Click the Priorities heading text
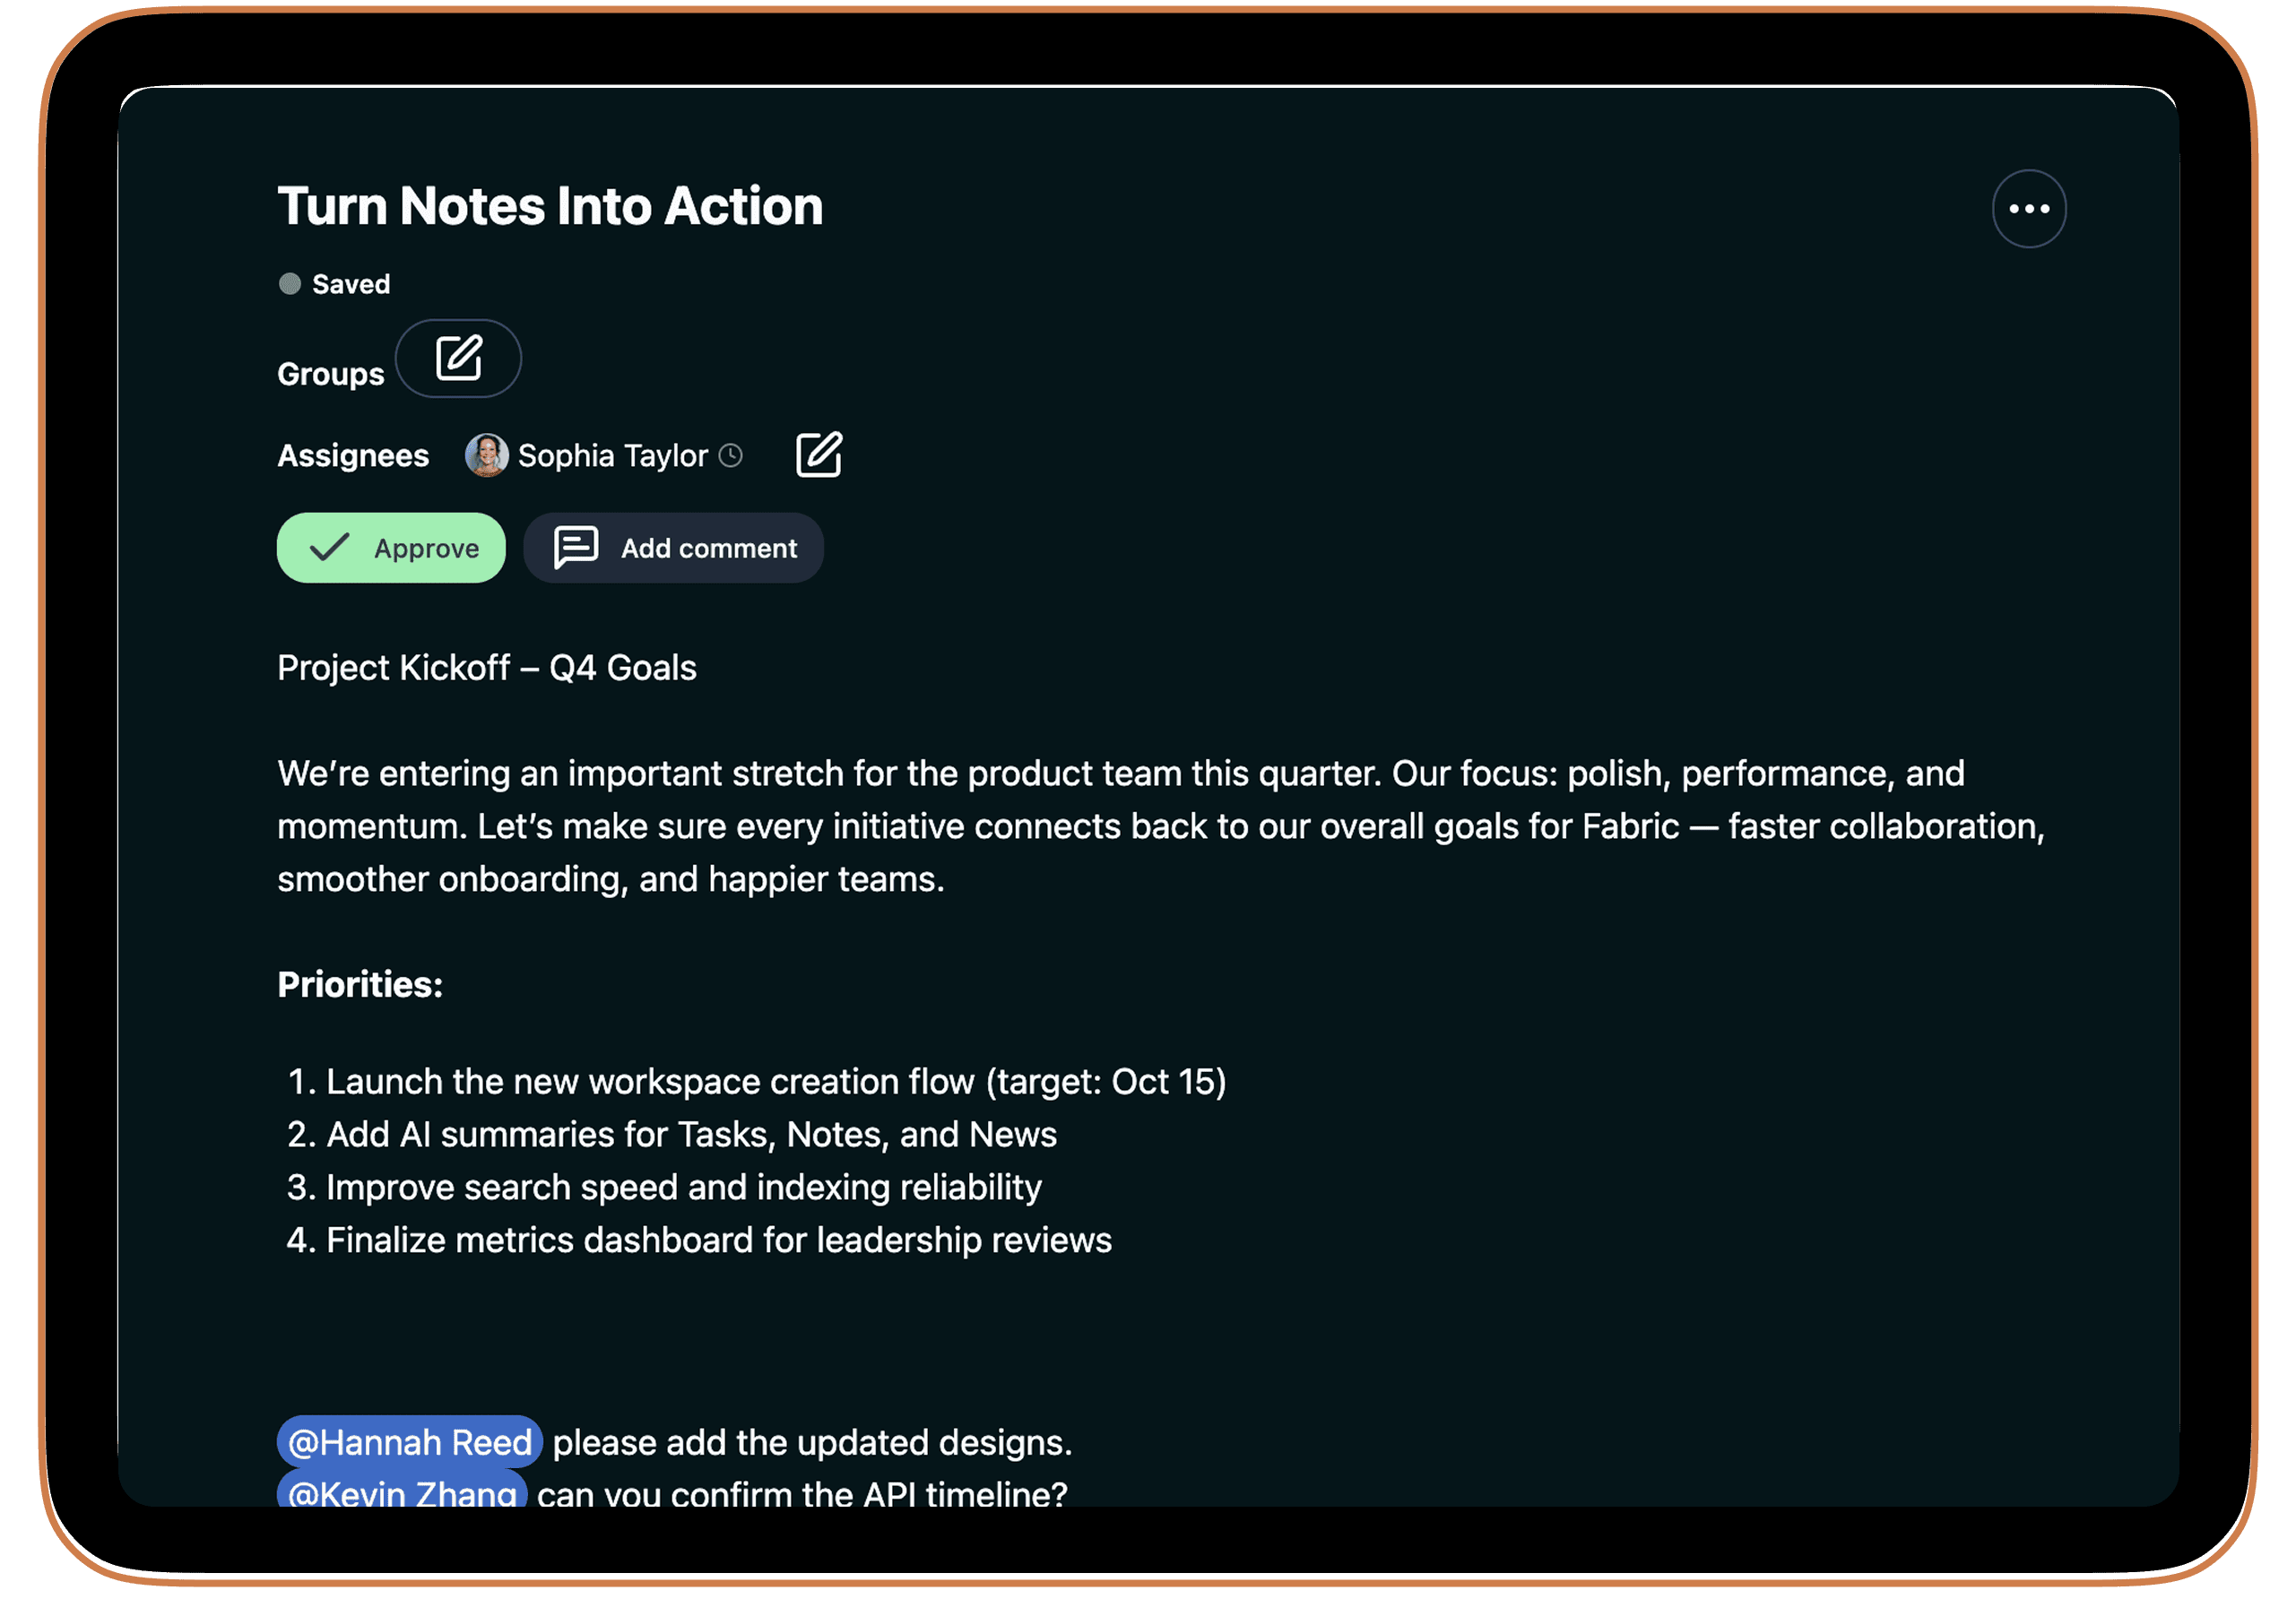Viewport: 2296px width, 1599px height. [x=360, y=985]
